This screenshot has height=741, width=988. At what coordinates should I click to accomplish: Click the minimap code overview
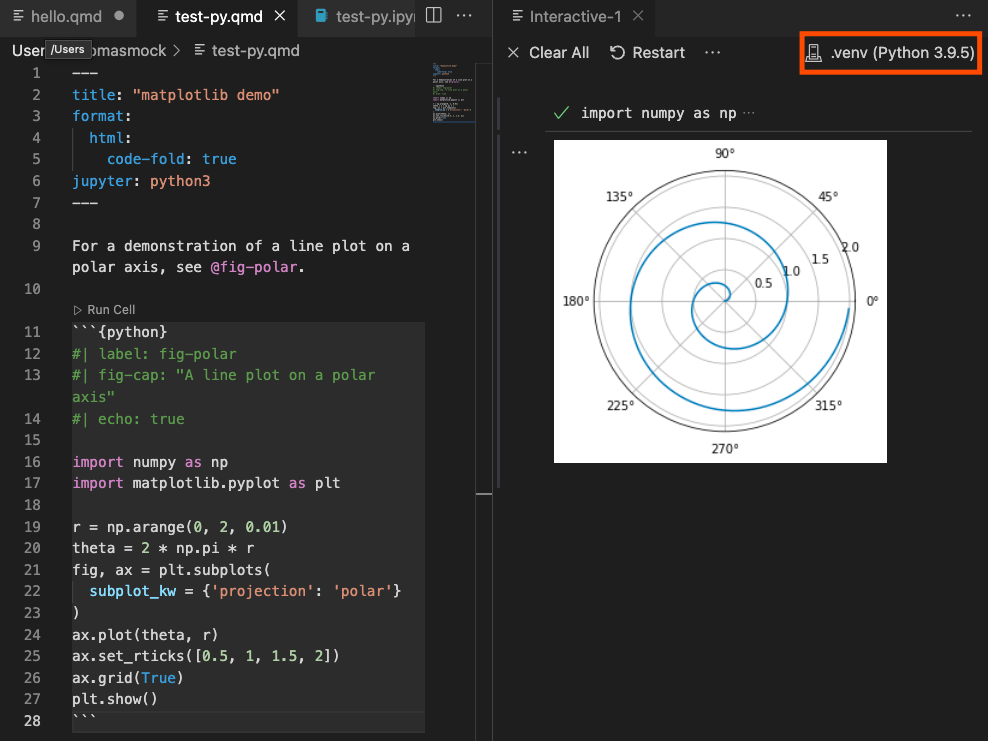(x=452, y=93)
